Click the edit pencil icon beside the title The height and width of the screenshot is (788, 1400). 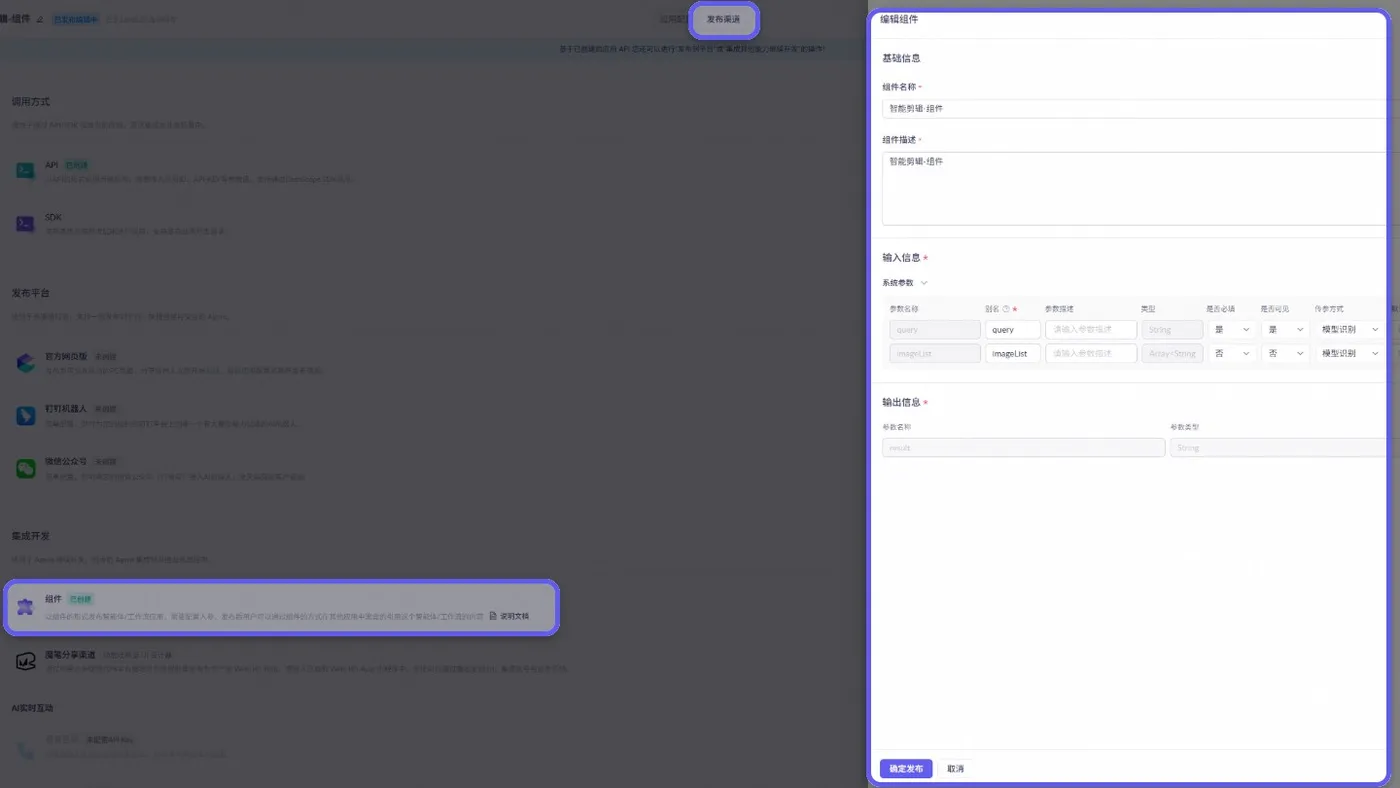pyautogui.click(x=39, y=19)
